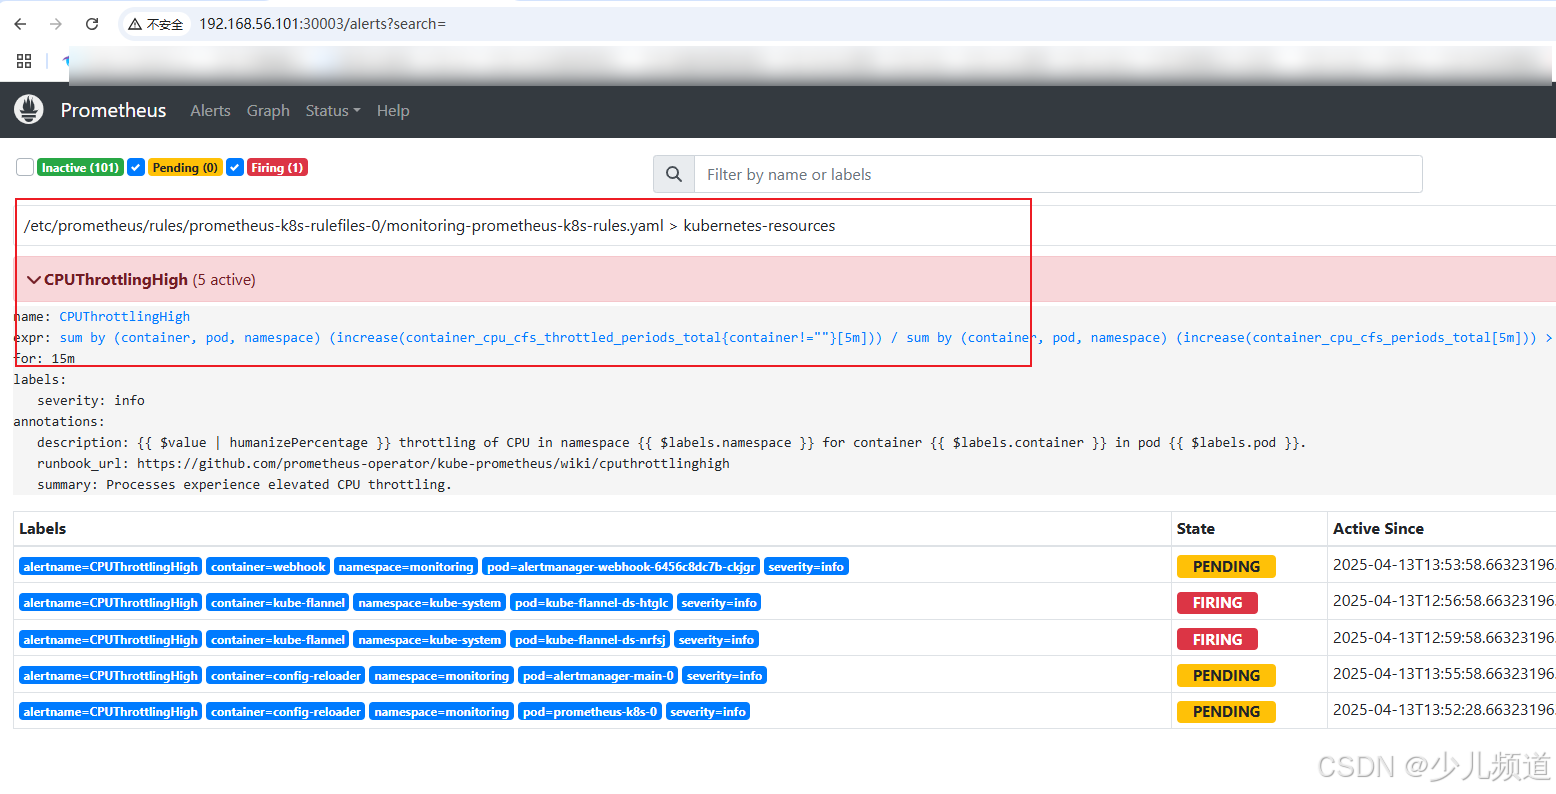Viewport: 1556px width, 794px height.
Task: Click the PENDING state of prometheus-k8s-0
Action: click(x=1226, y=712)
